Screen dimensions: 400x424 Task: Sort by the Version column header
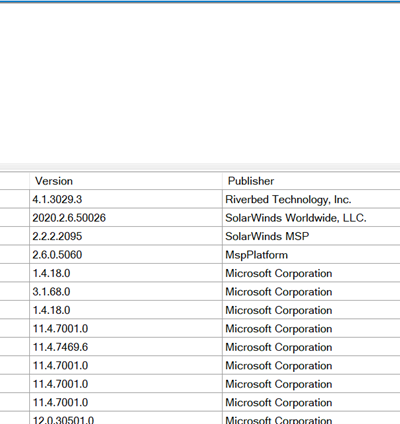pos(126,181)
